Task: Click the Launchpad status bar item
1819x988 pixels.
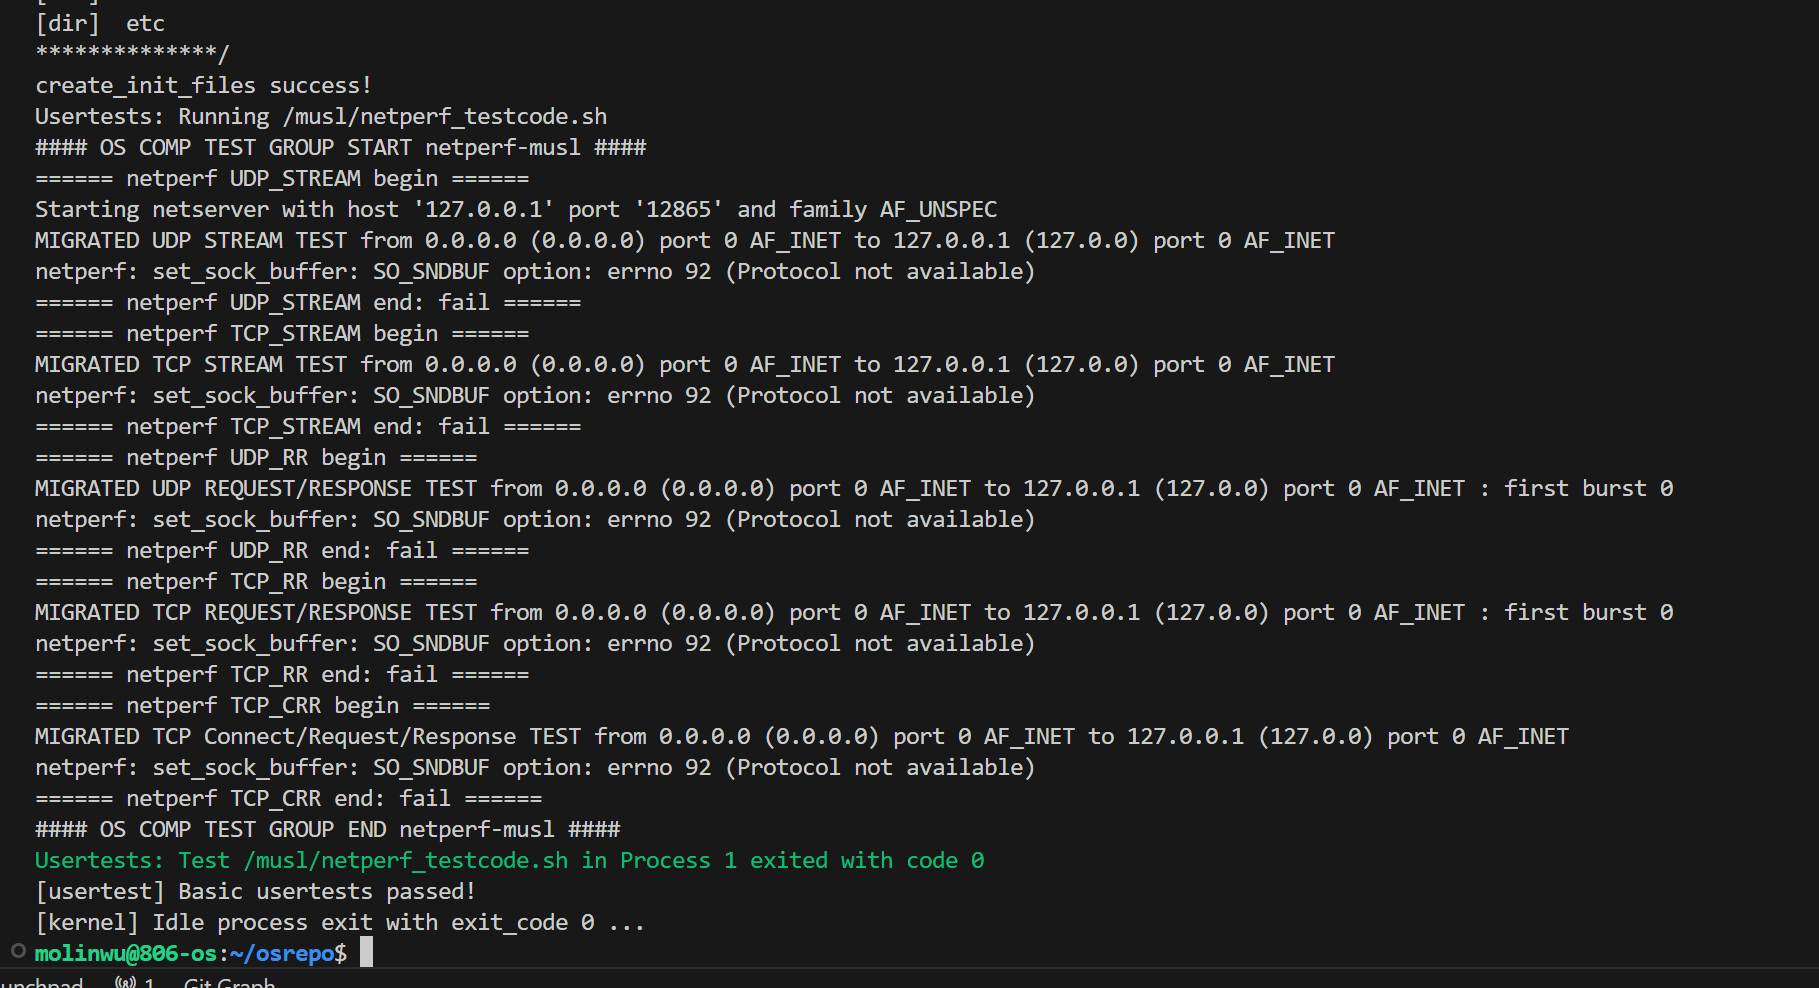Action: click(x=40, y=982)
